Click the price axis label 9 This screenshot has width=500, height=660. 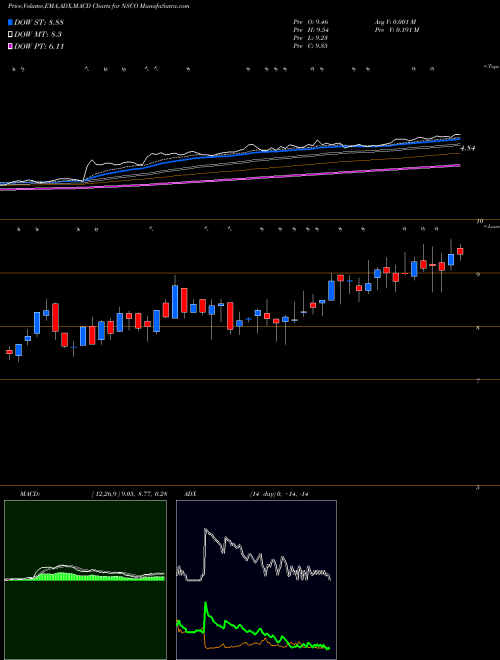(x=478, y=274)
